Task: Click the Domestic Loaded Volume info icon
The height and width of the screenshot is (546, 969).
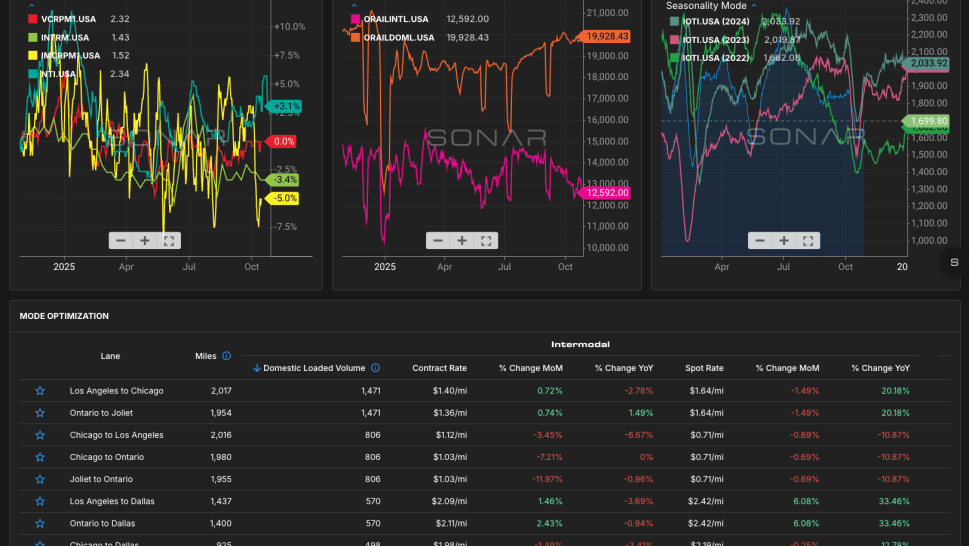Action: [375, 368]
